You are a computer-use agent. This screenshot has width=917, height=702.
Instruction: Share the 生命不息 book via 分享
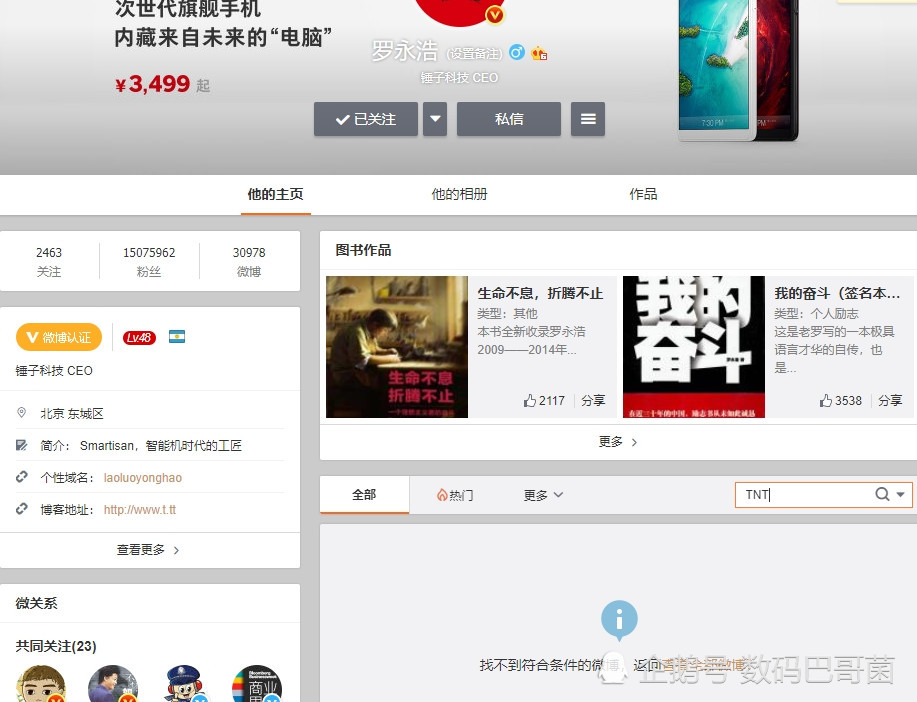tap(593, 401)
